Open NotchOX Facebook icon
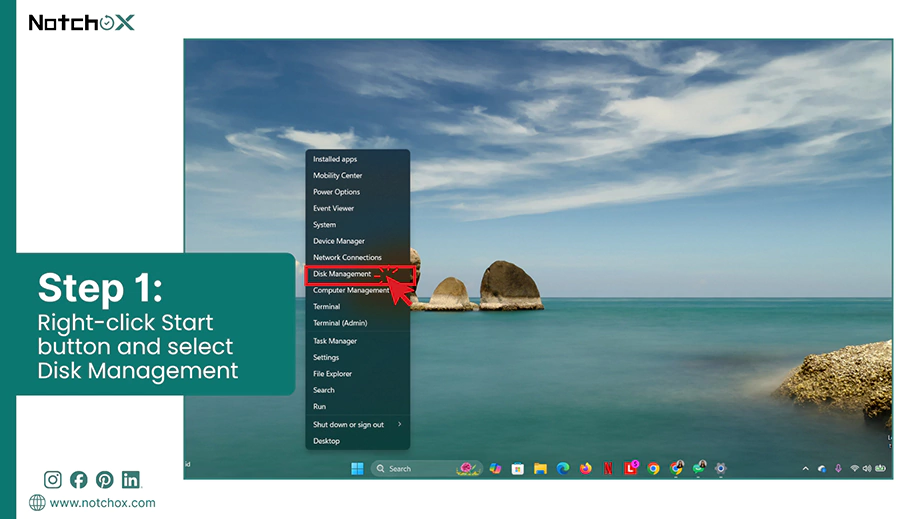 (x=79, y=480)
